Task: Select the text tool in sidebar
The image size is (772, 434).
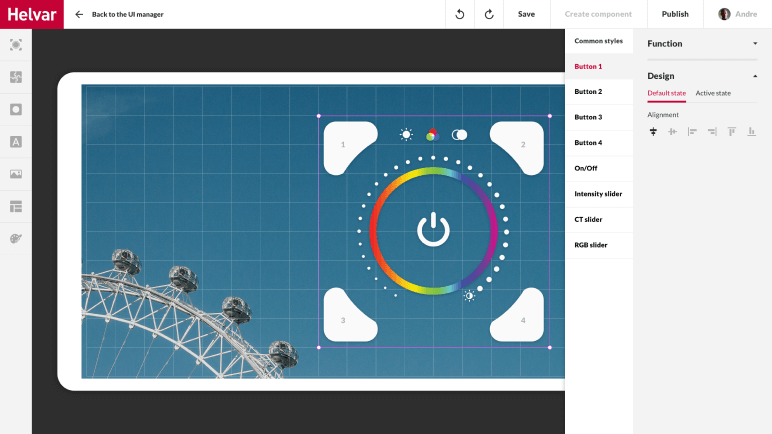Action: coord(16,142)
